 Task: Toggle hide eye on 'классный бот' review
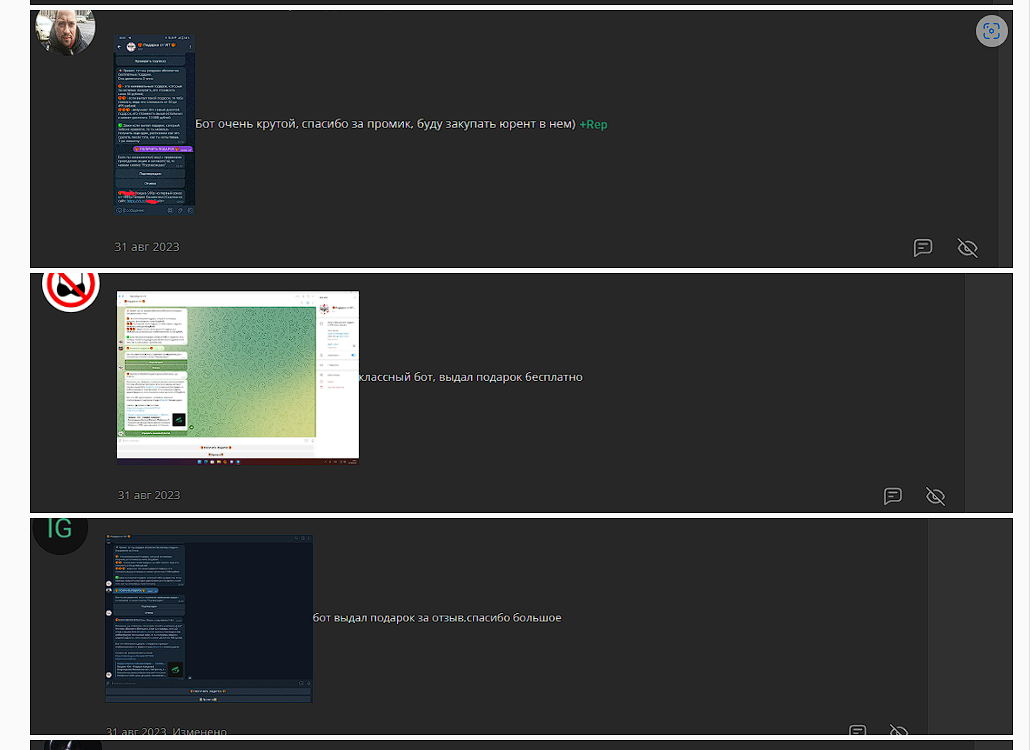[935, 496]
